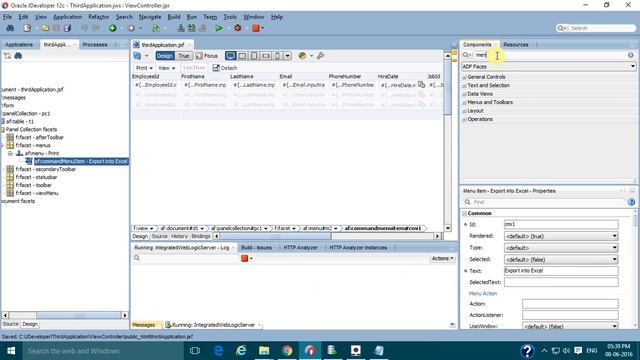The image size is (640, 360).
Task: Select the phone preview device icon
Action: click(x=278, y=56)
